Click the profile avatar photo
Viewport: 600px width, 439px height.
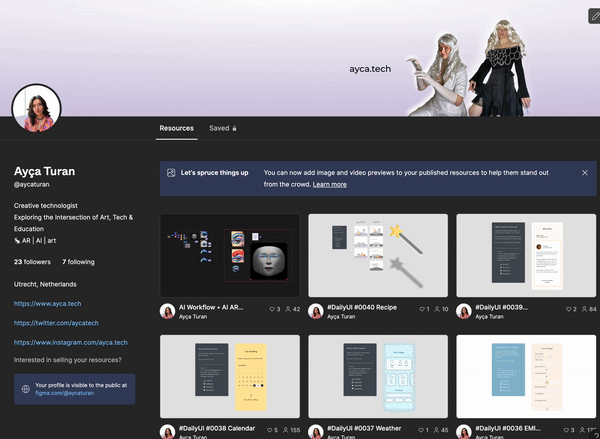tap(37, 108)
